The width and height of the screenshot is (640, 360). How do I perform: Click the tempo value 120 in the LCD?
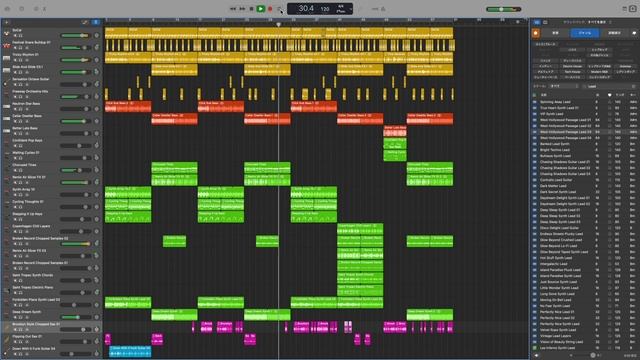coord(325,9)
